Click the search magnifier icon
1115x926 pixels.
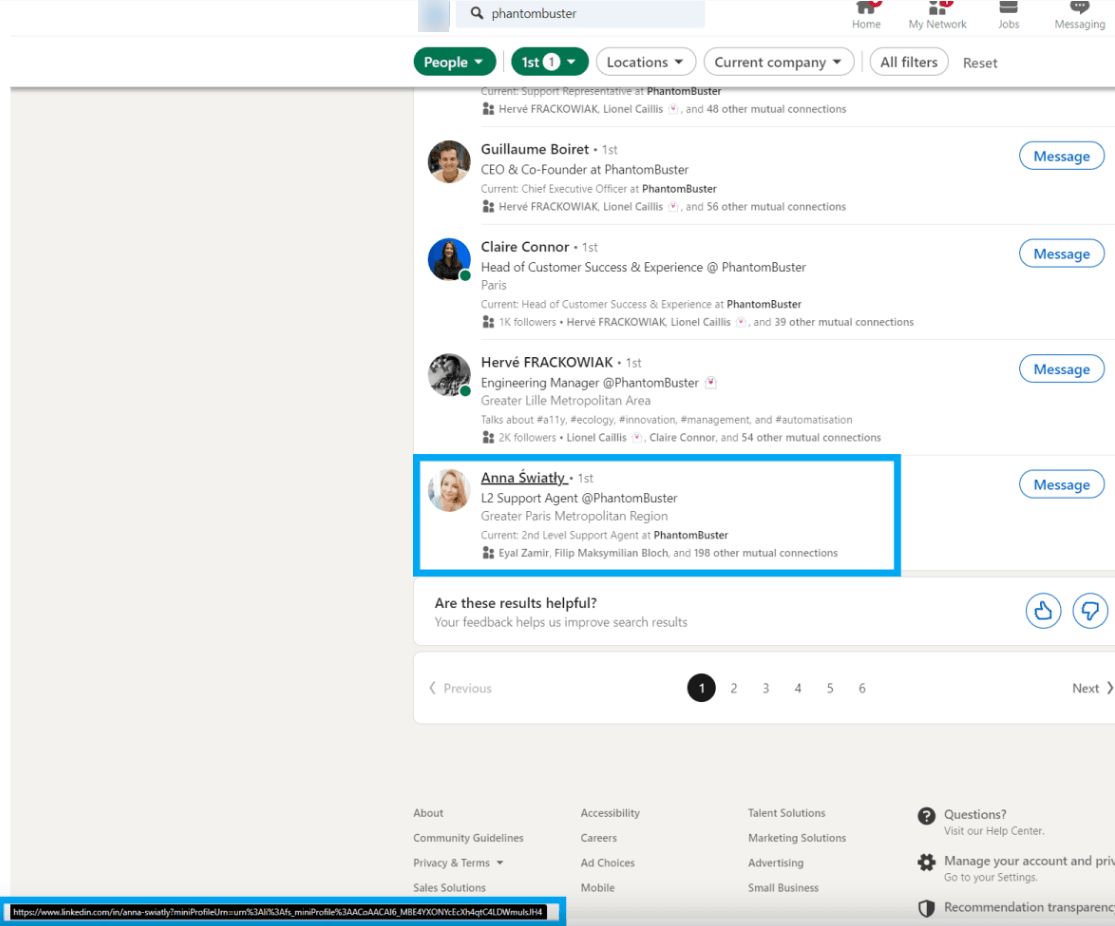(476, 13)
